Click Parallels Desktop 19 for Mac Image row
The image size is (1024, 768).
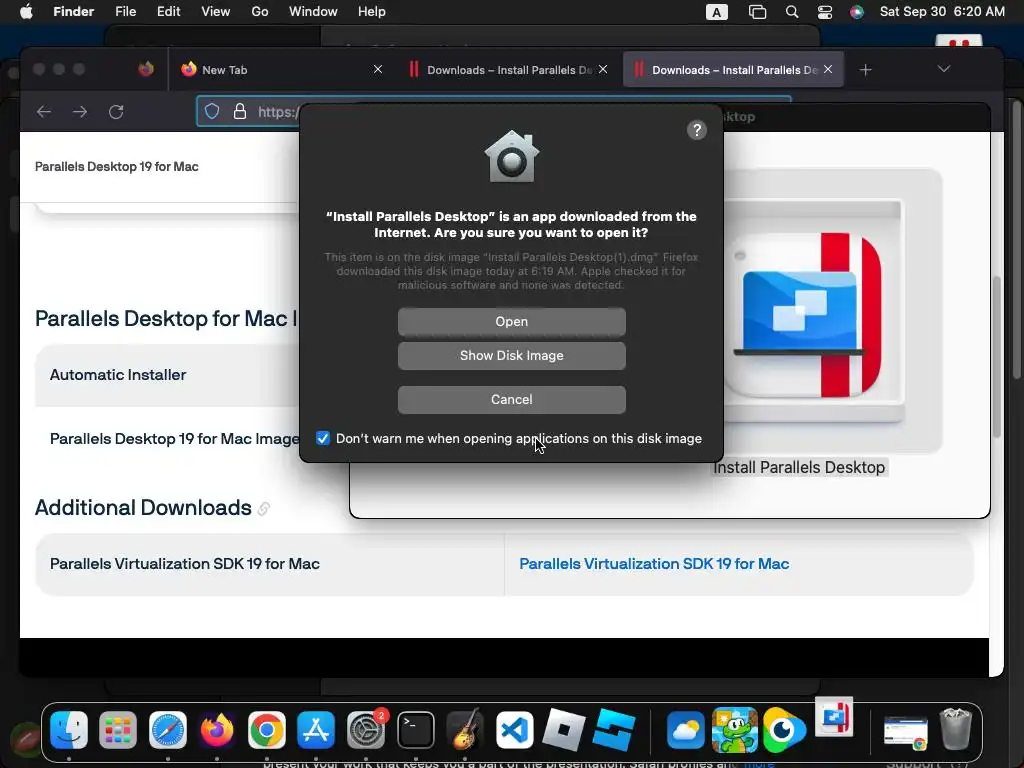click(174, 439)
